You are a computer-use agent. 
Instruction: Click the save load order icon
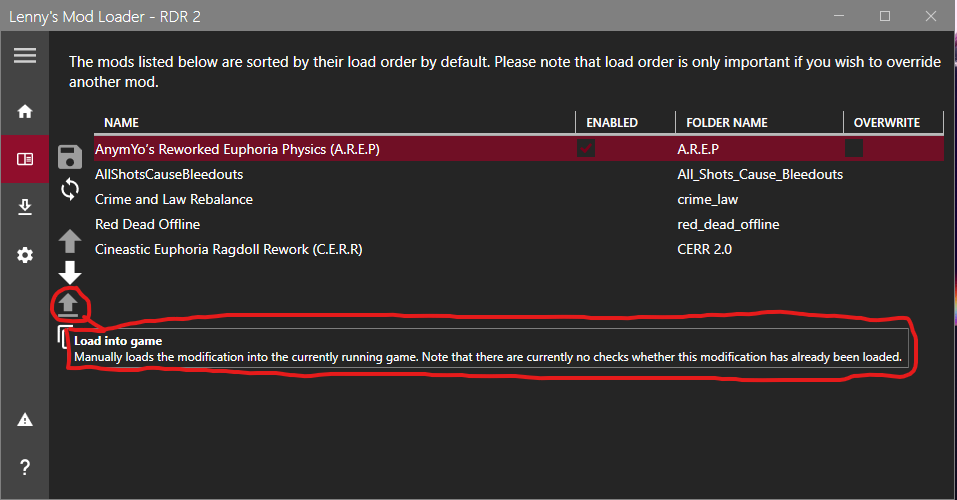70,156
